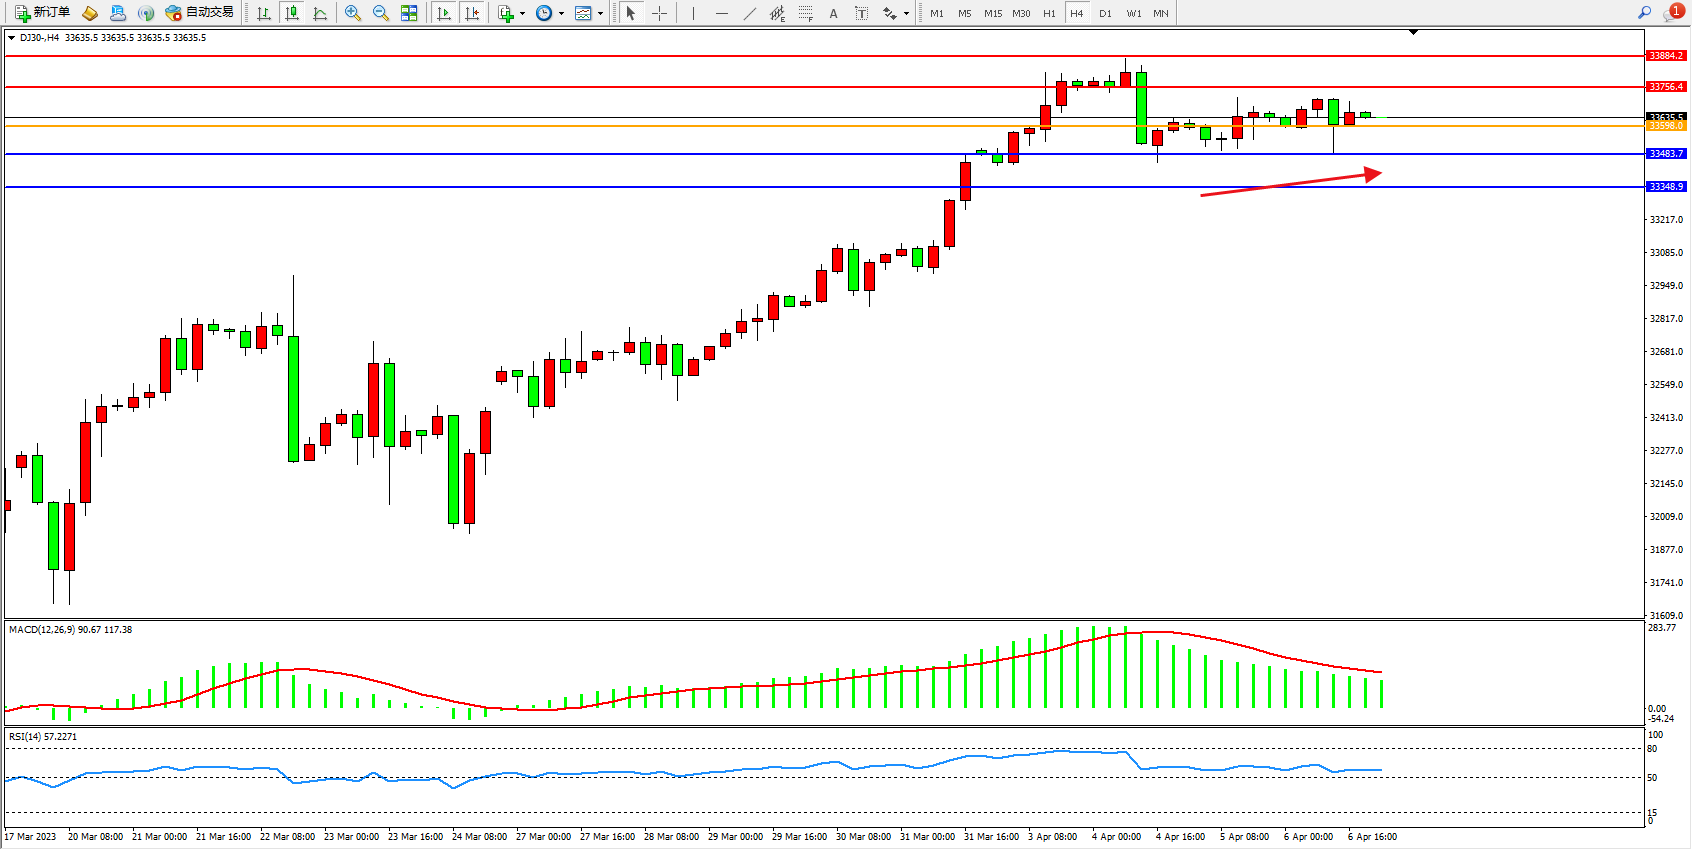Select the Crosshair tool

(660, 13)
